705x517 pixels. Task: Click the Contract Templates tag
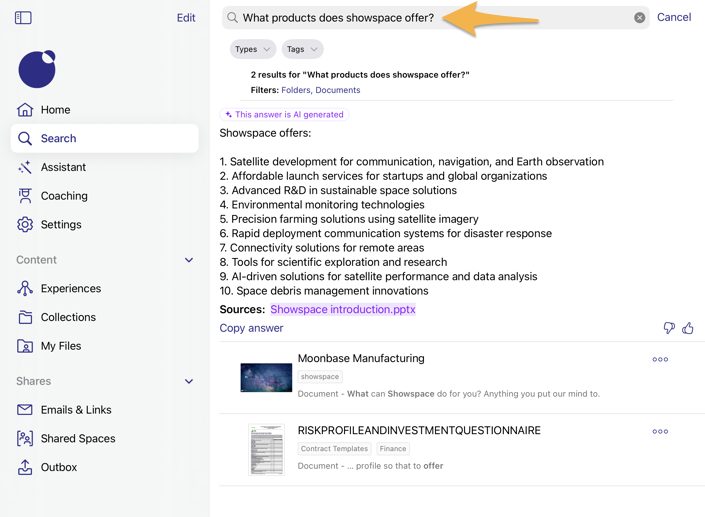coord(334,448)
